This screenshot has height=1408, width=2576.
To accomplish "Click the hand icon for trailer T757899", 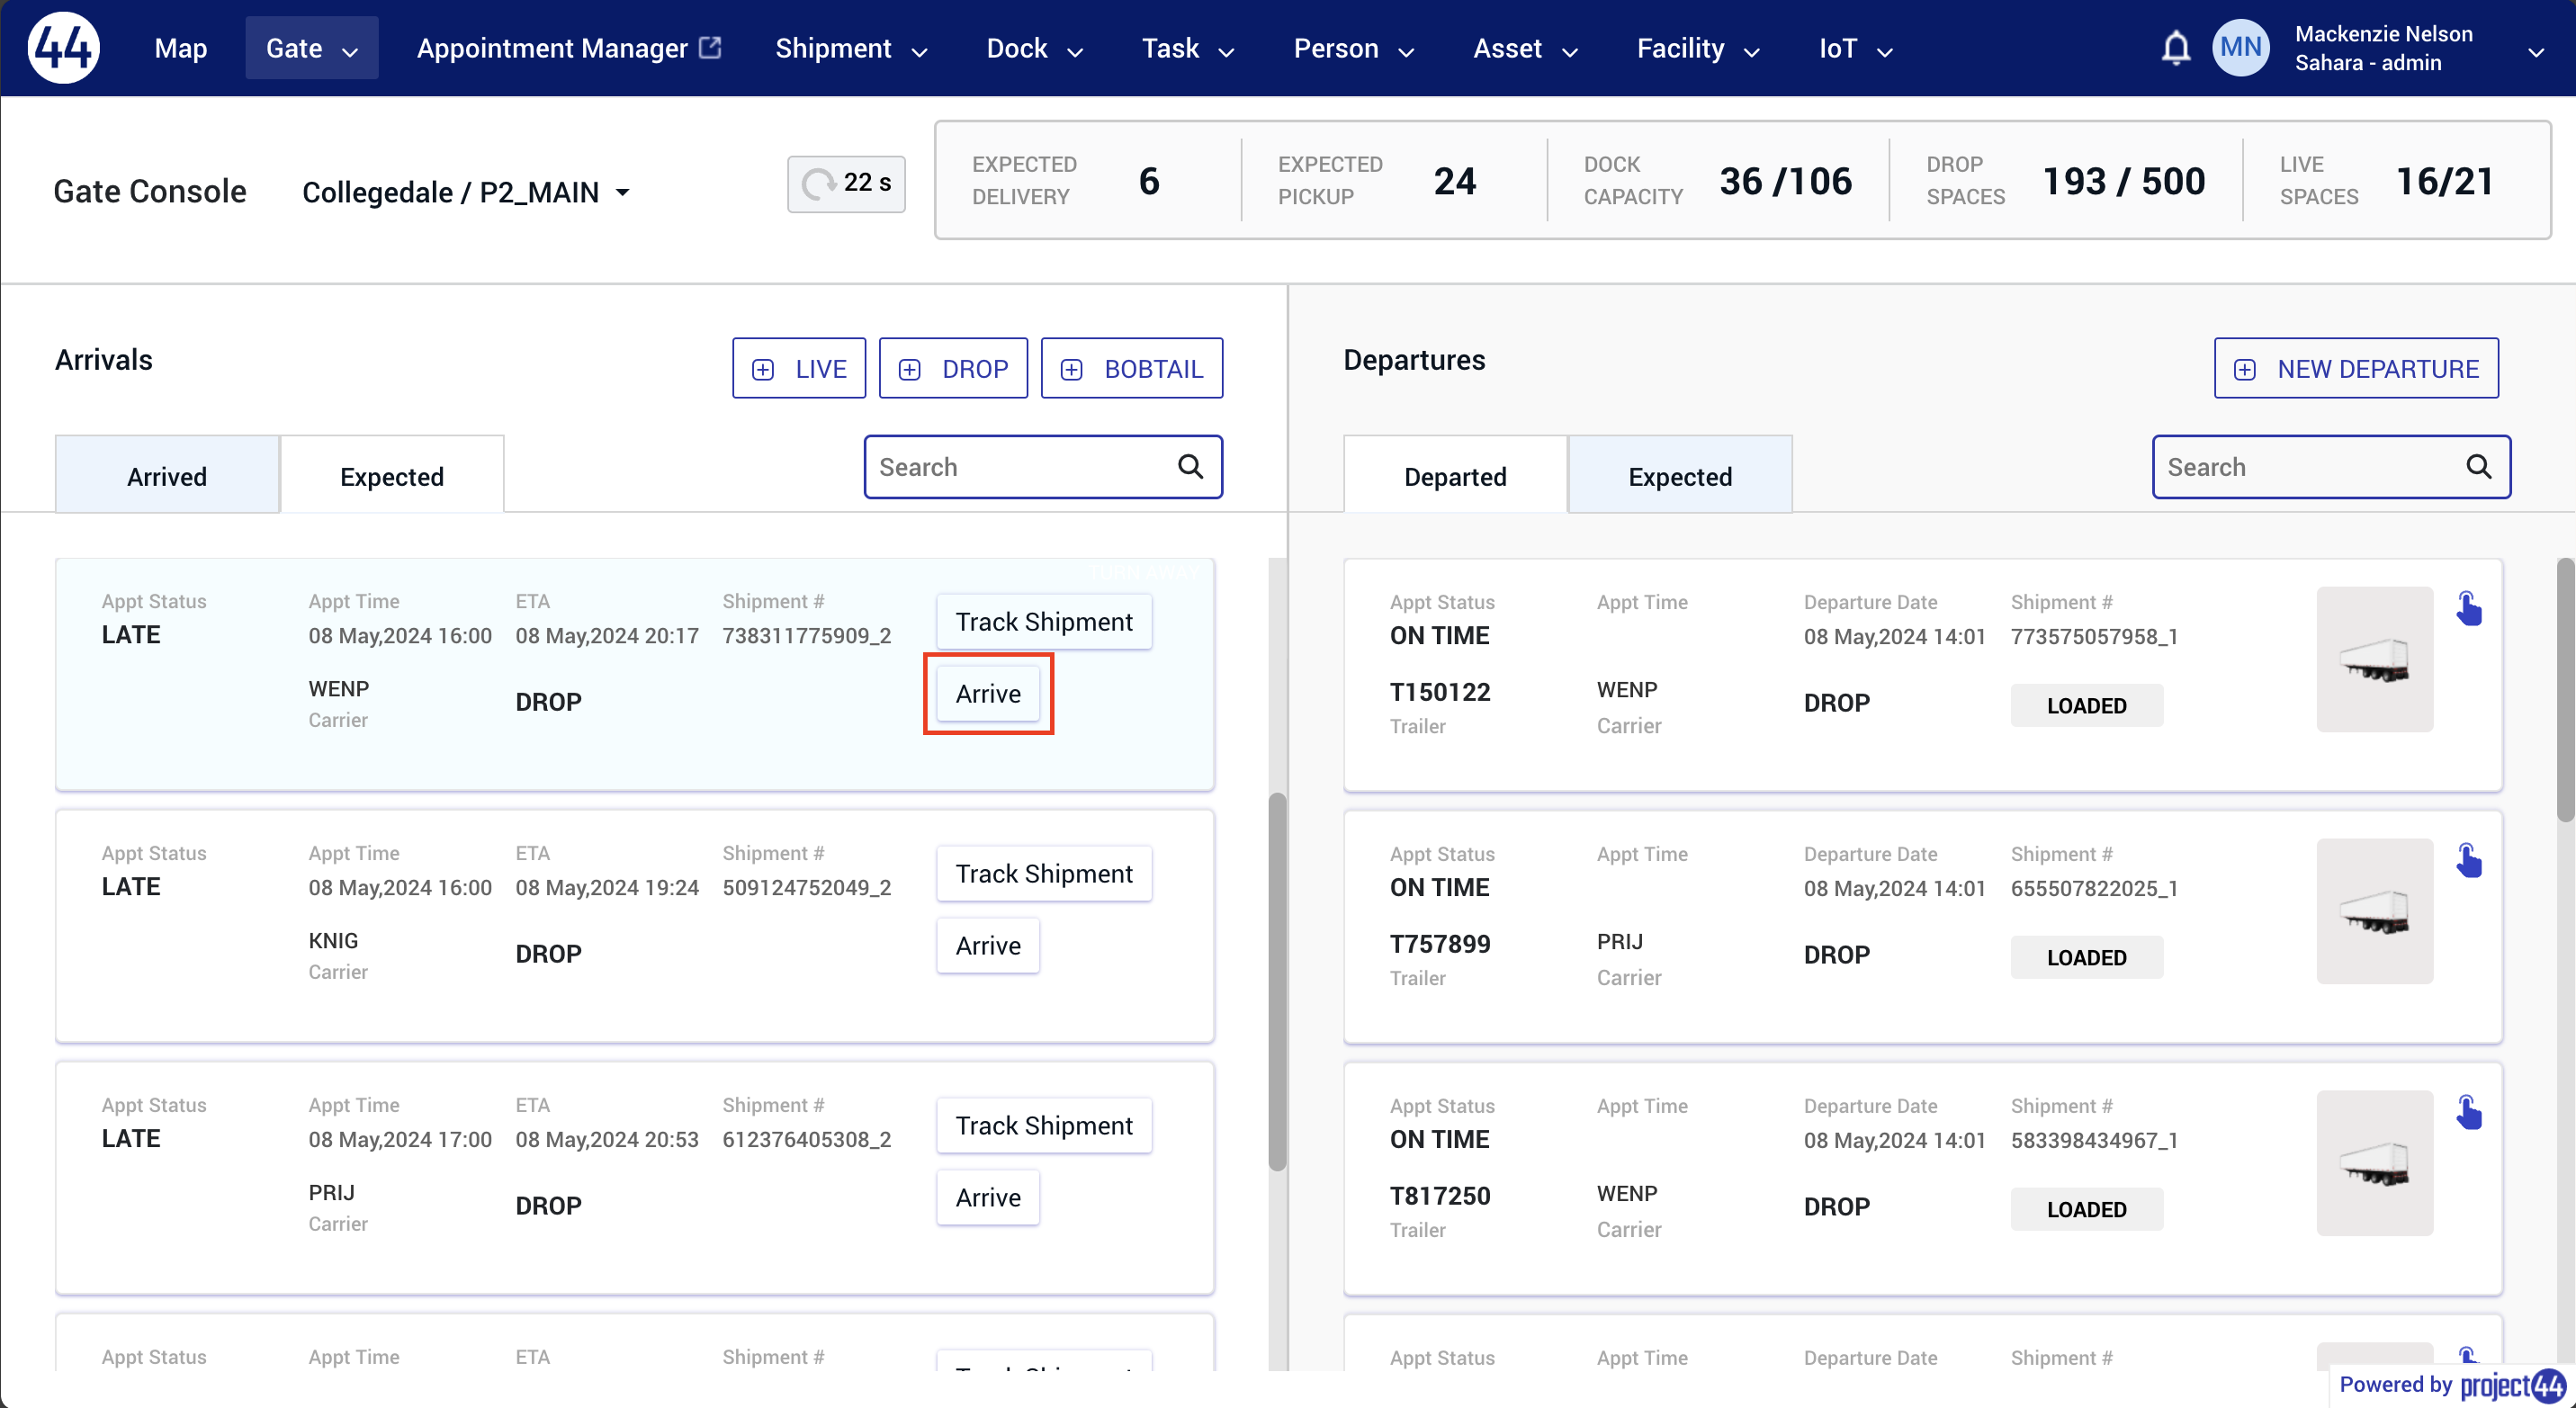I will point(2469,860).
